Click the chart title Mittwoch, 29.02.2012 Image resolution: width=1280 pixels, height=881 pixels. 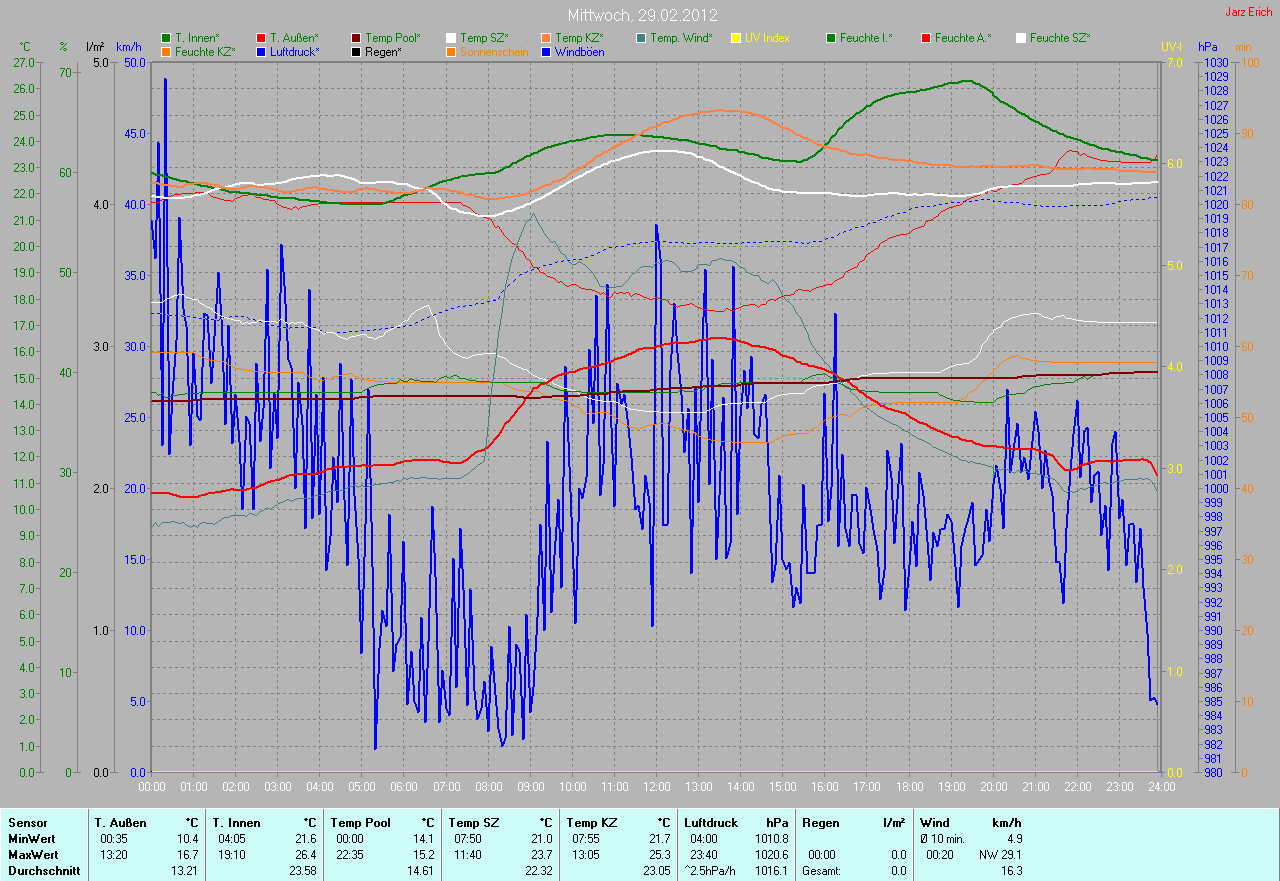(x=639, y=16)
